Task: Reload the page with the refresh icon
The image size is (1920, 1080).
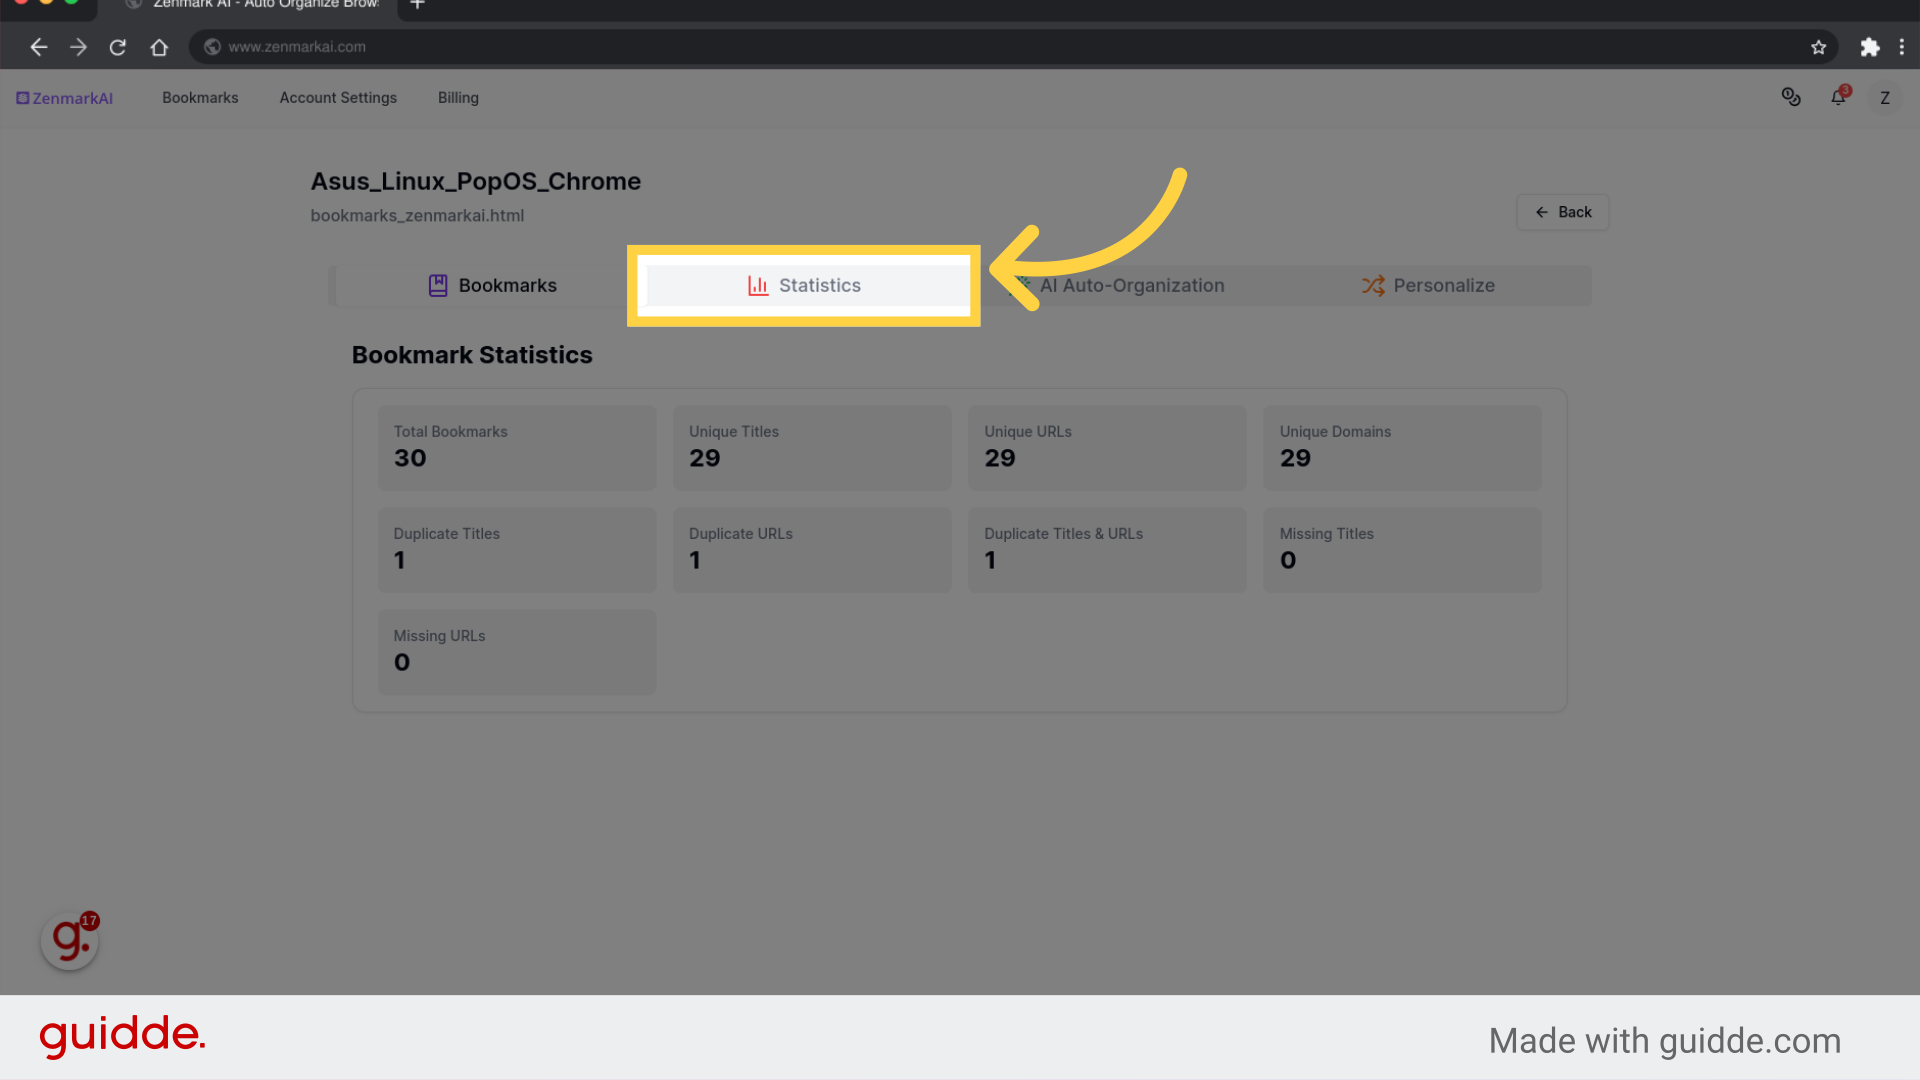Action: click(x=117, y=47)
